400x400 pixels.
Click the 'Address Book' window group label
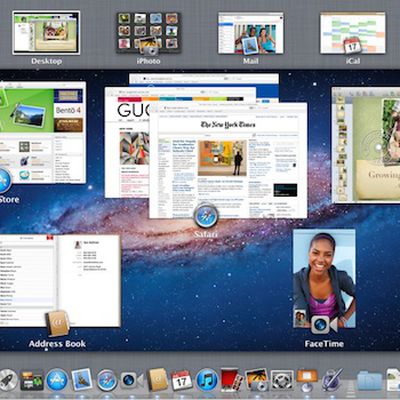pyautogui.click(x=57, y=344)
